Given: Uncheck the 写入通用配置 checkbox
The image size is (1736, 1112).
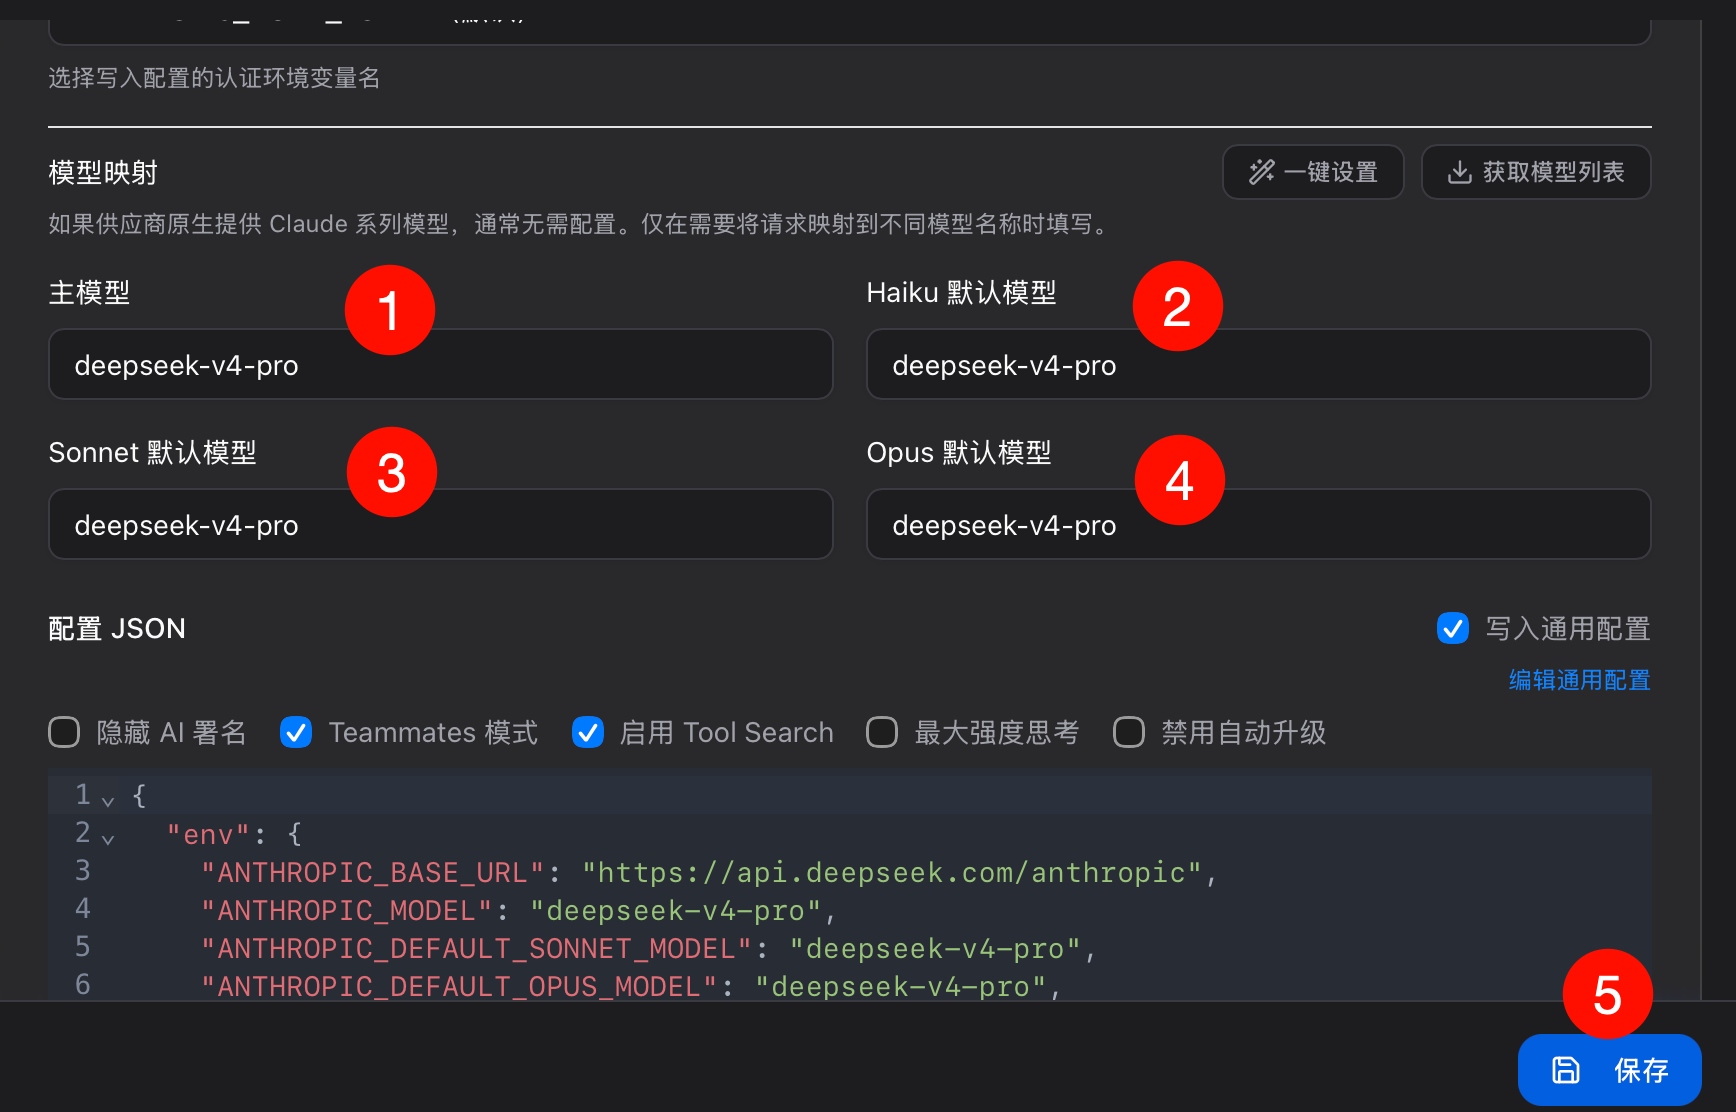Looking at the screenshot, I should (1453, 628).
